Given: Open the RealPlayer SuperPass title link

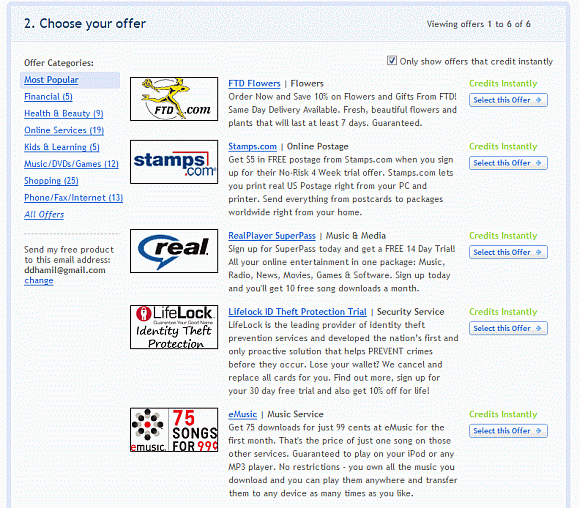Looking at the screenshot, I should point(272,236).
